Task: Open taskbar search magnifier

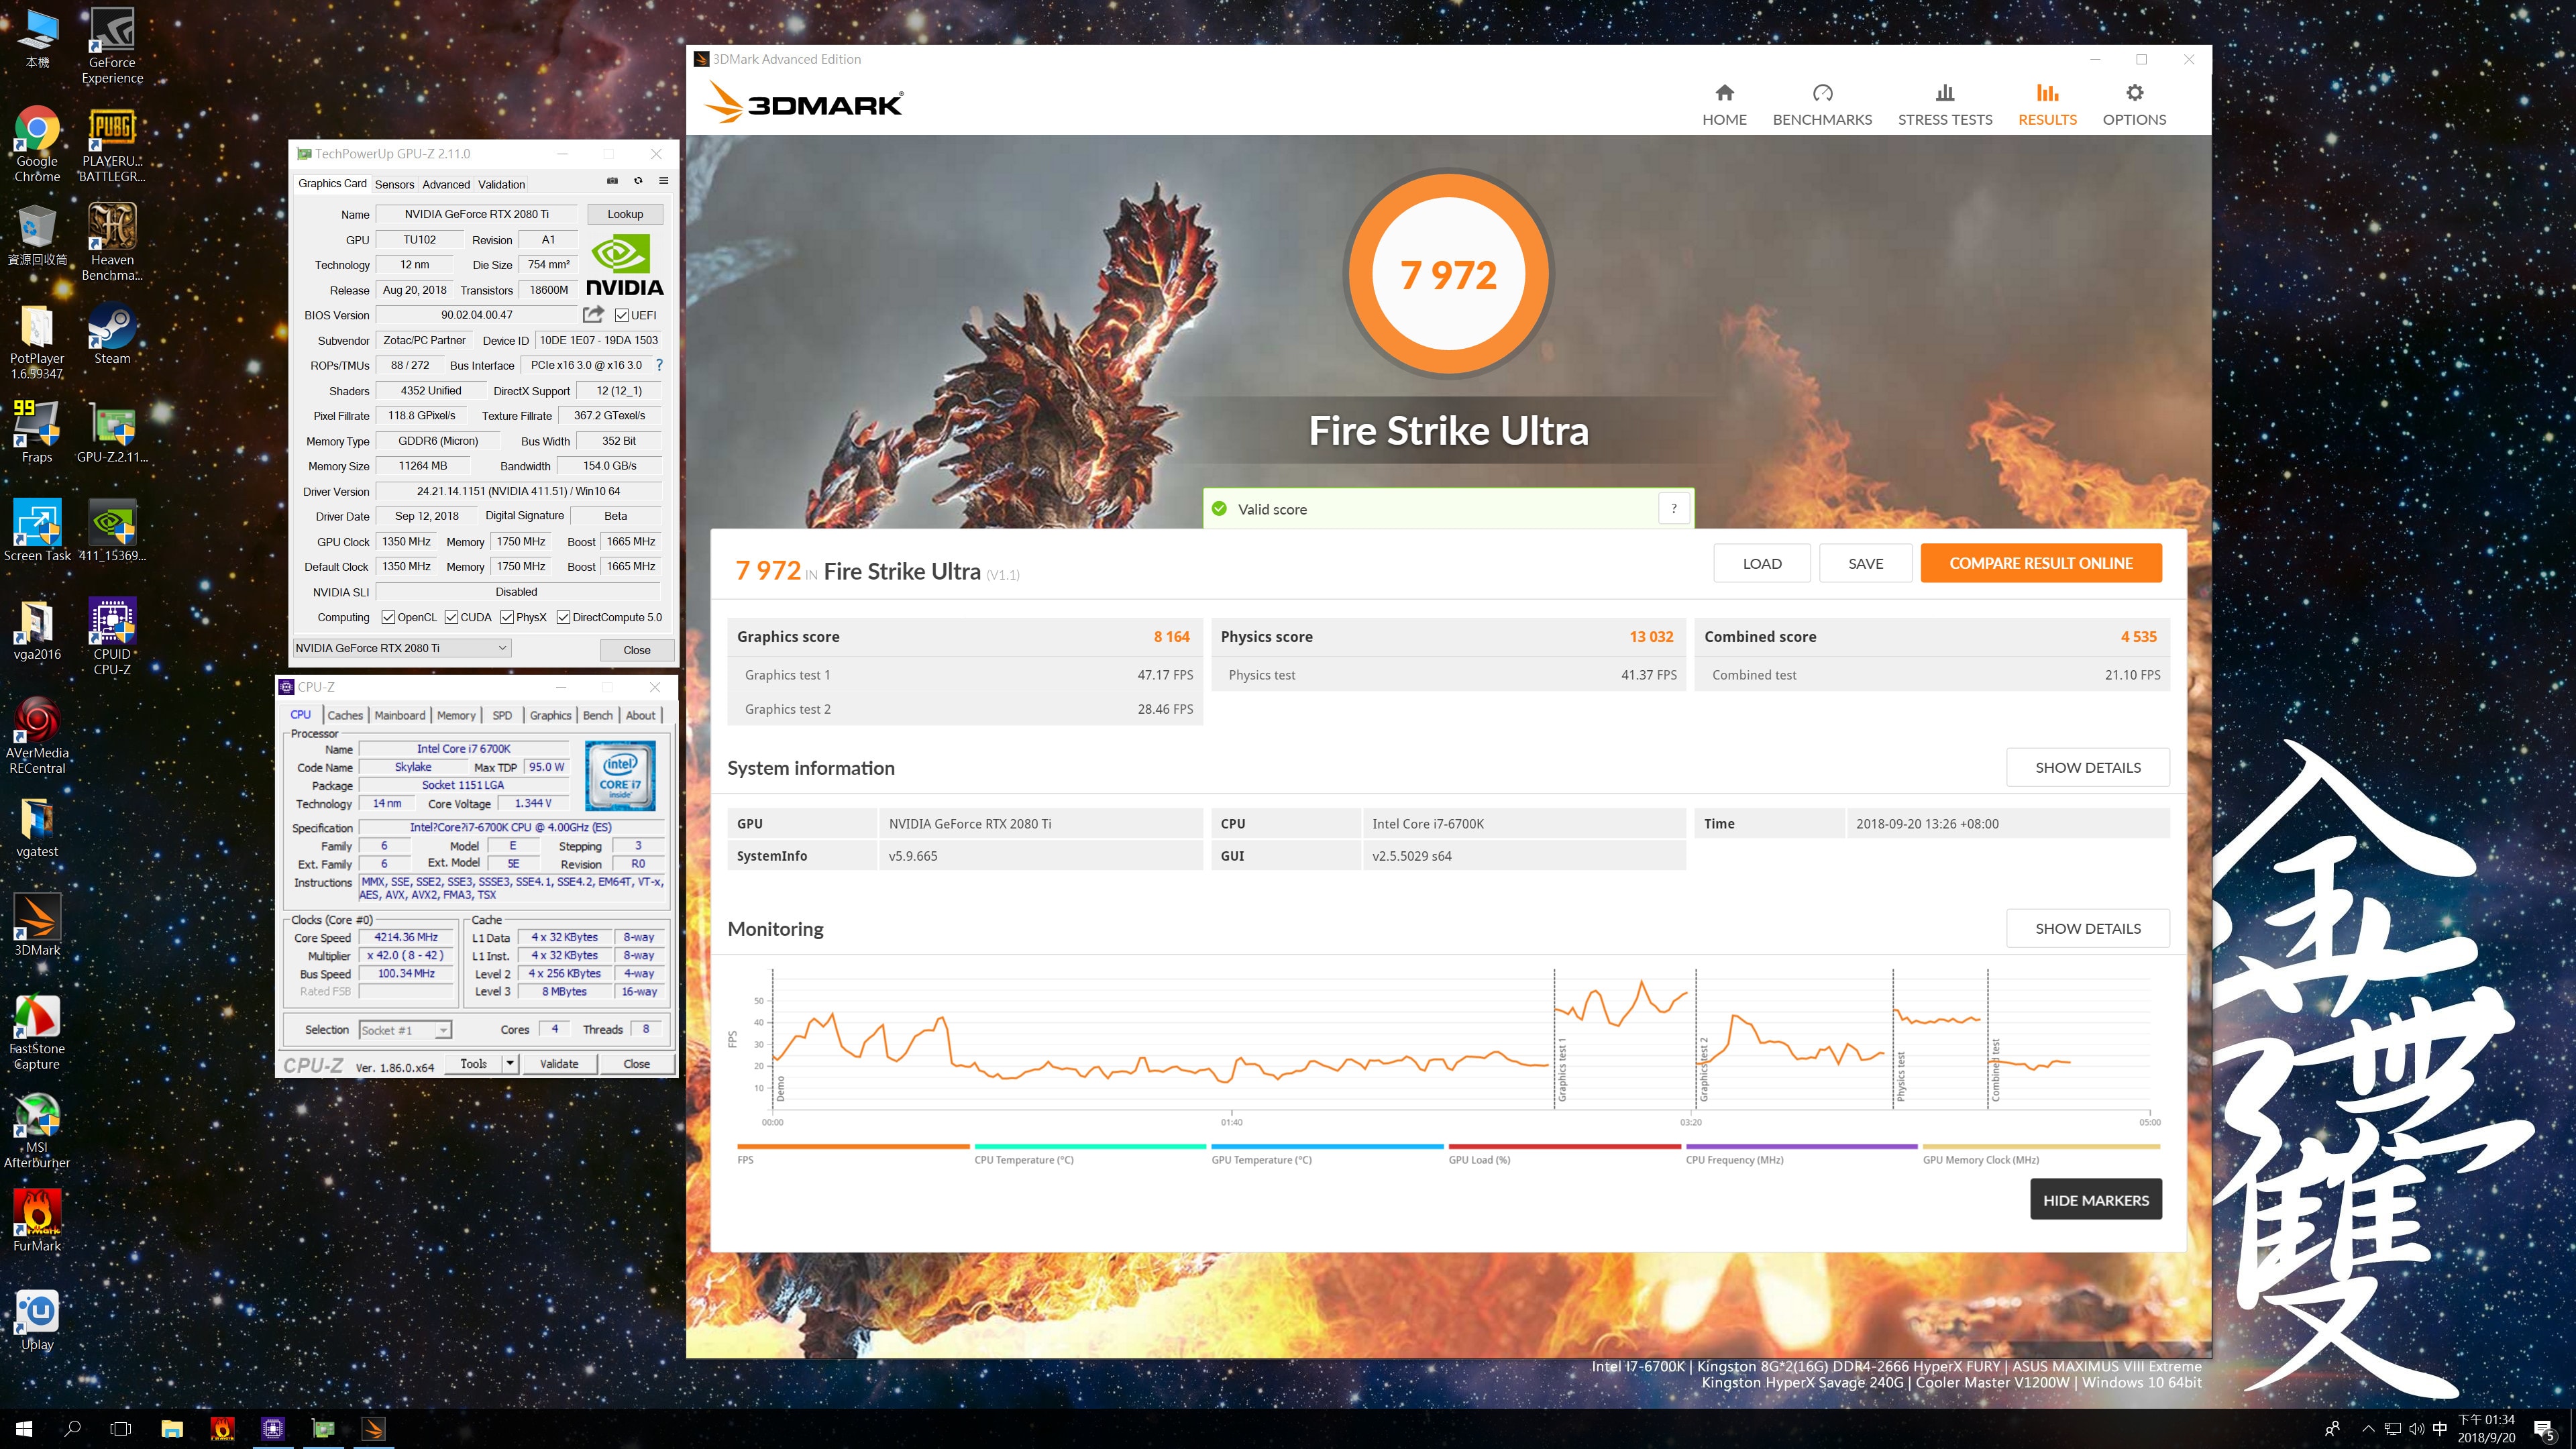Action: 72,1429
